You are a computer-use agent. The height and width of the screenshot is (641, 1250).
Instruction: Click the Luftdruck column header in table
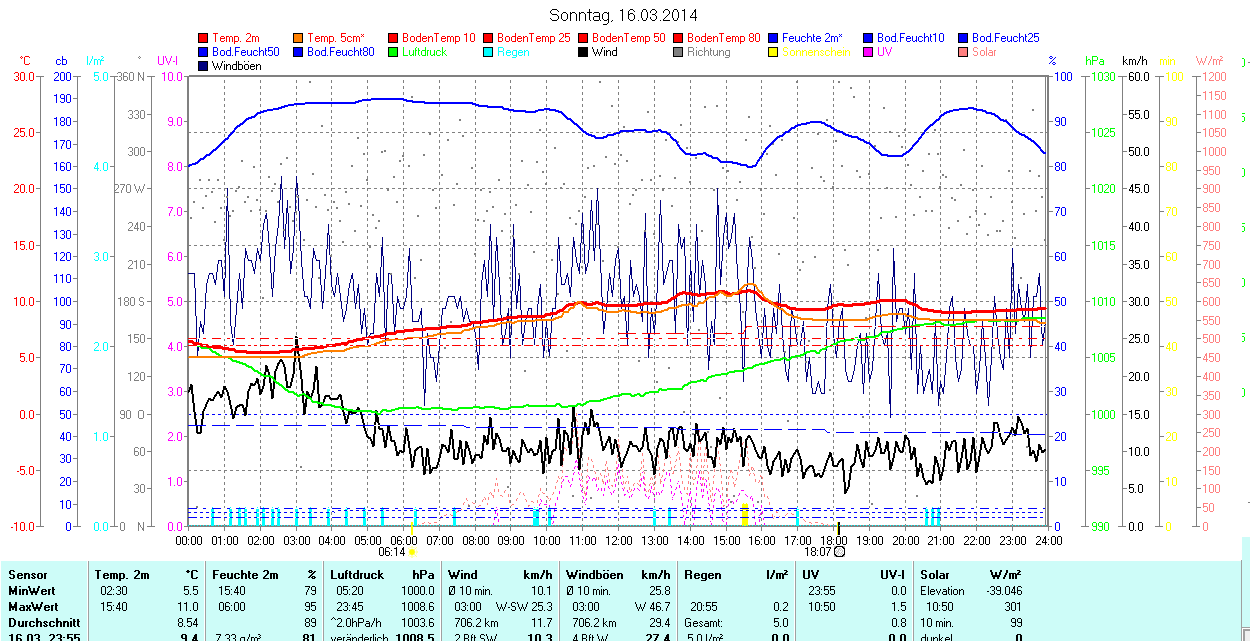(357, 575)
